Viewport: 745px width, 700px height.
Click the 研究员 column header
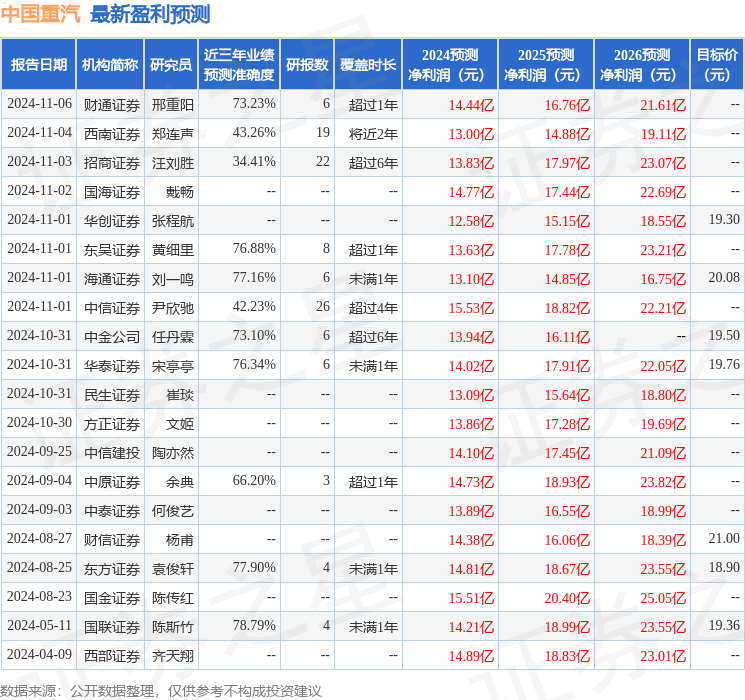tap(171, 65)
